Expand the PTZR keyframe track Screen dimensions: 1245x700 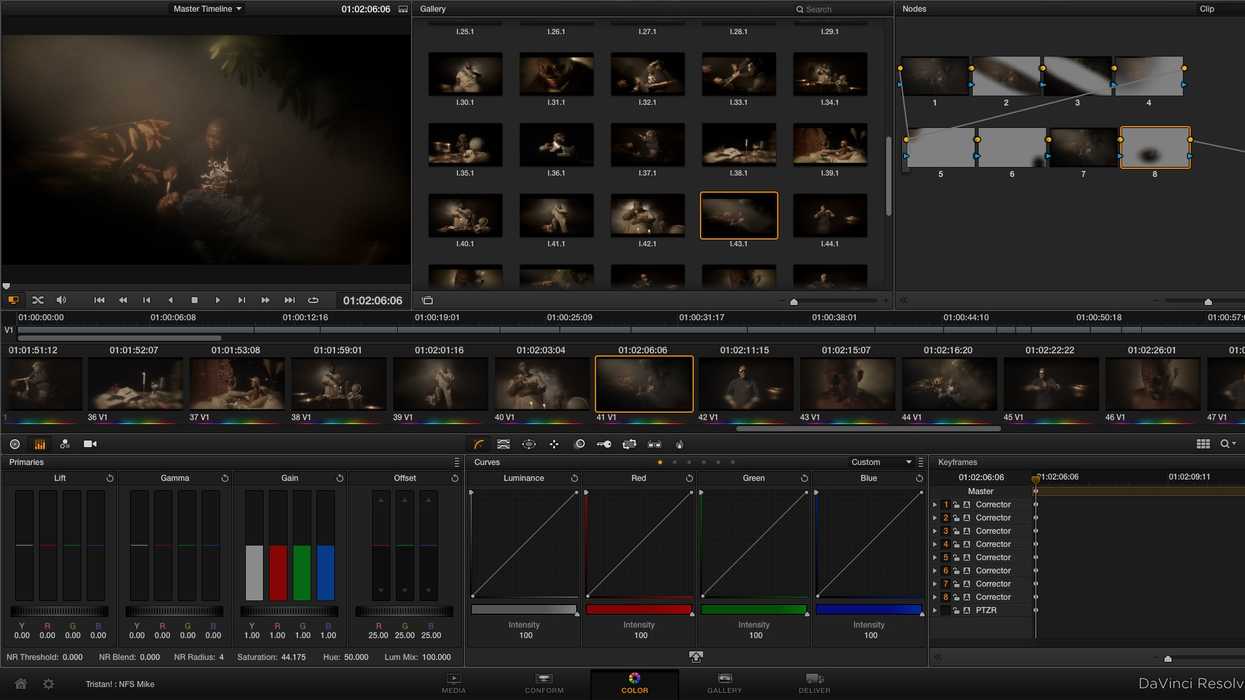click(x=935, y=610)
